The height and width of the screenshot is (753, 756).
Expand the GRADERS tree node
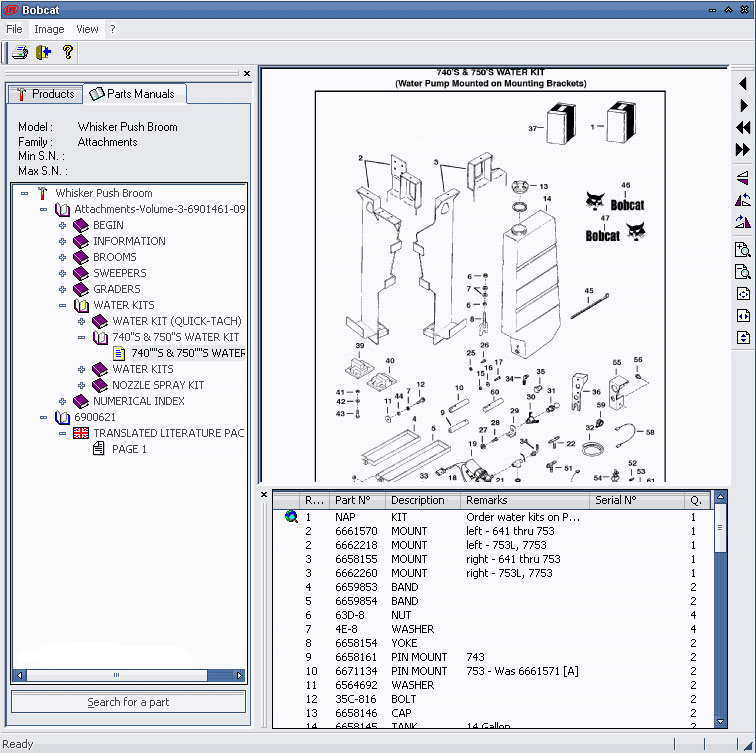(x=62, y=289)
